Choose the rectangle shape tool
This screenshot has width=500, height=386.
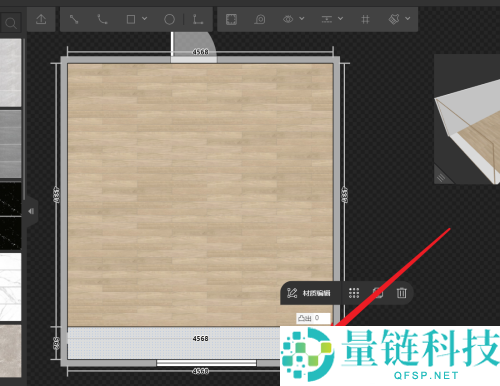(131, 19)
